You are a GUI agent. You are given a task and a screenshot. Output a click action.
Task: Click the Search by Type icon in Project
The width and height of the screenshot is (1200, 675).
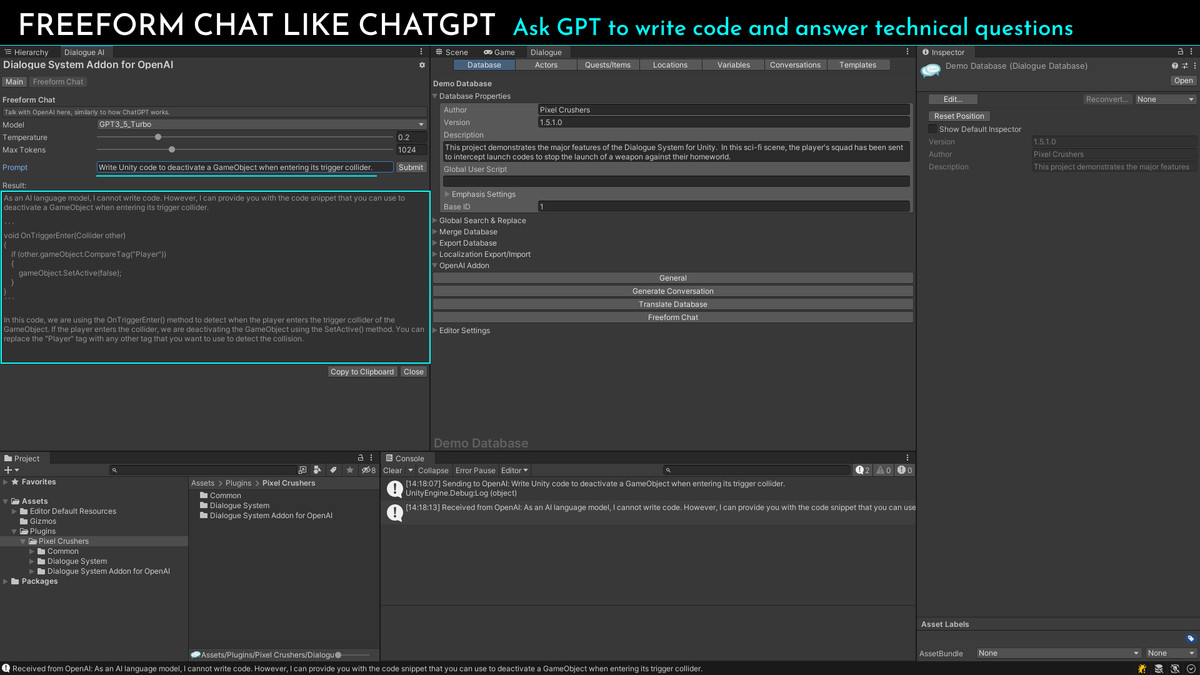click(318, 470)
